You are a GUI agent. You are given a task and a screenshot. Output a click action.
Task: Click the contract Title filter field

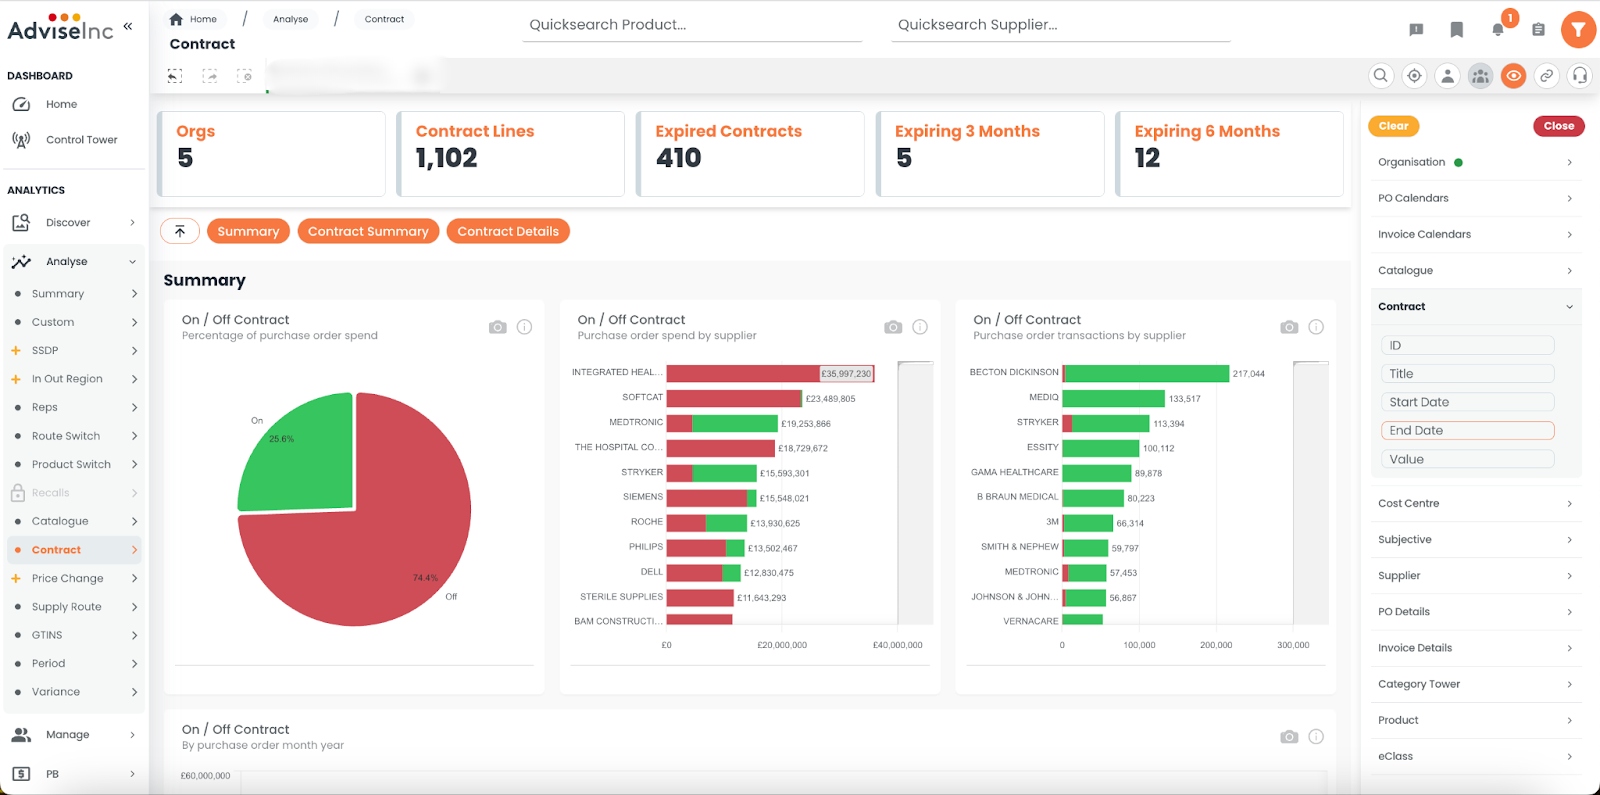[1467, 373]
